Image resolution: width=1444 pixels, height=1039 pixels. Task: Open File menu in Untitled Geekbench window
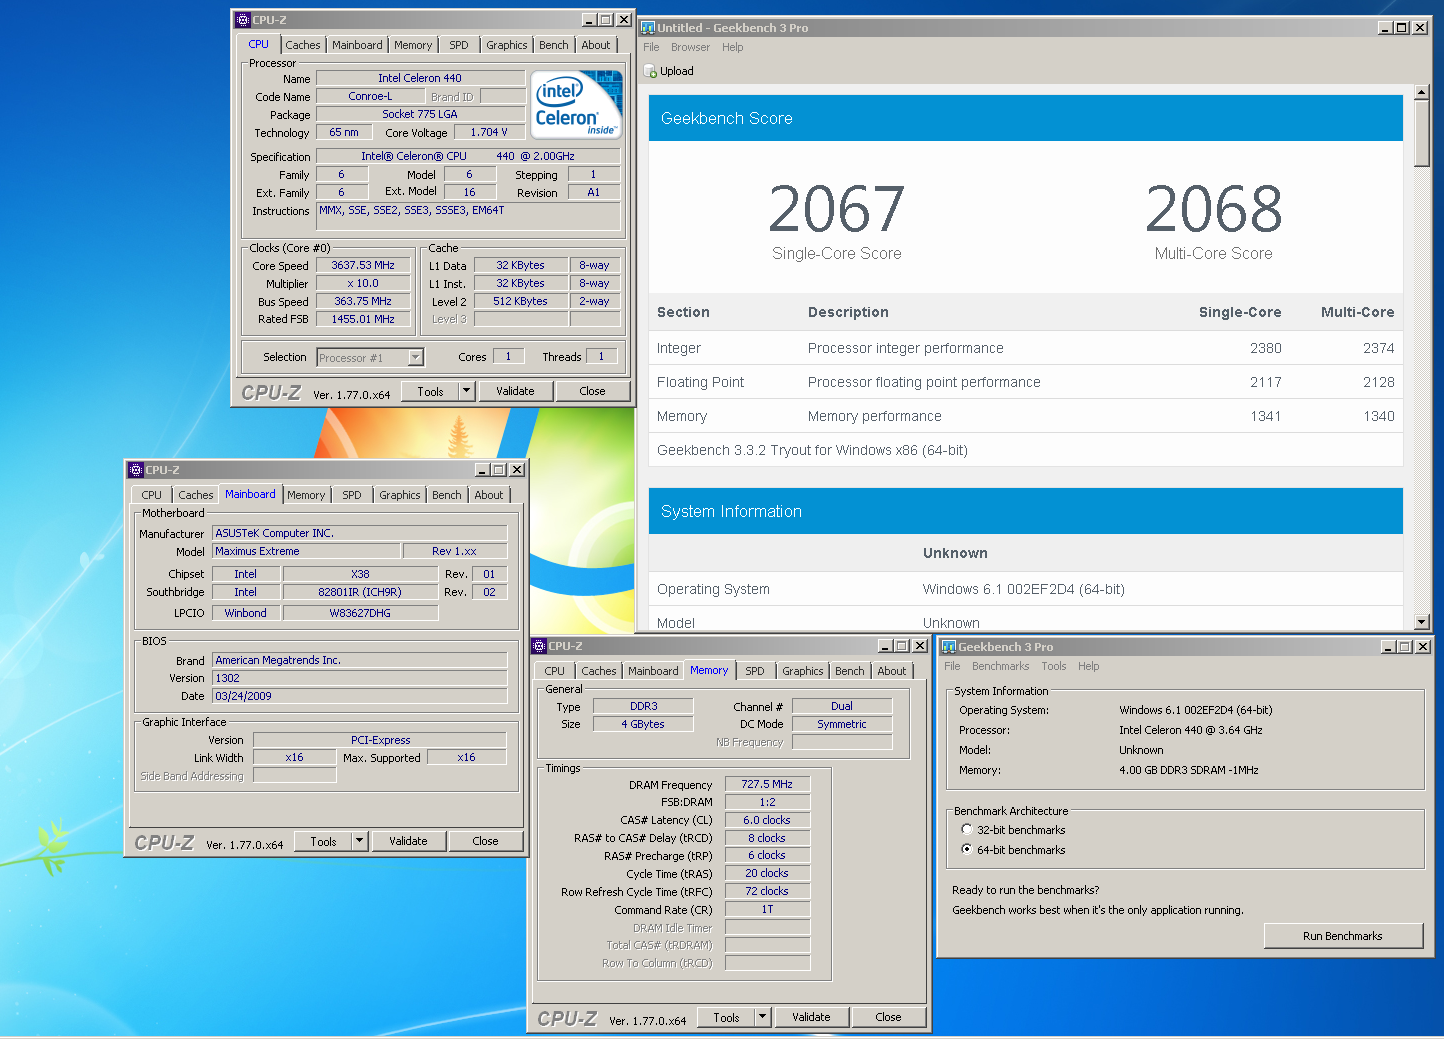651,47
